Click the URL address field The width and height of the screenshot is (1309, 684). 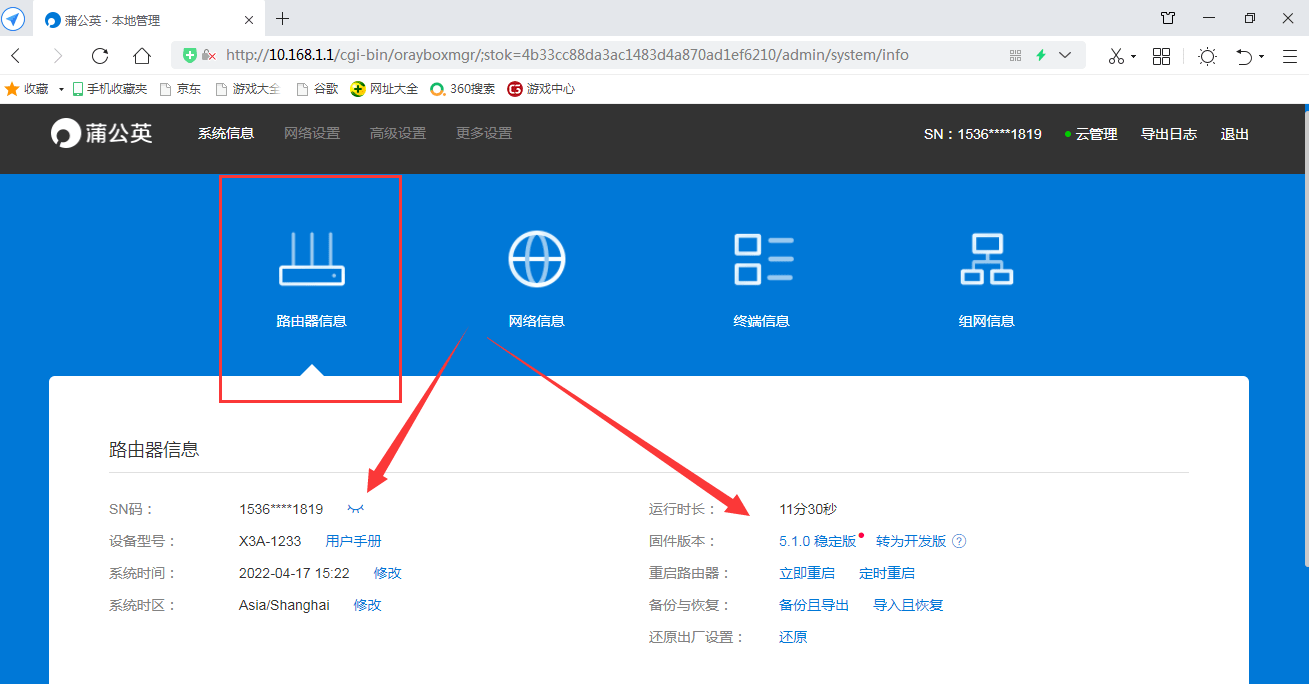click(600, 56)
